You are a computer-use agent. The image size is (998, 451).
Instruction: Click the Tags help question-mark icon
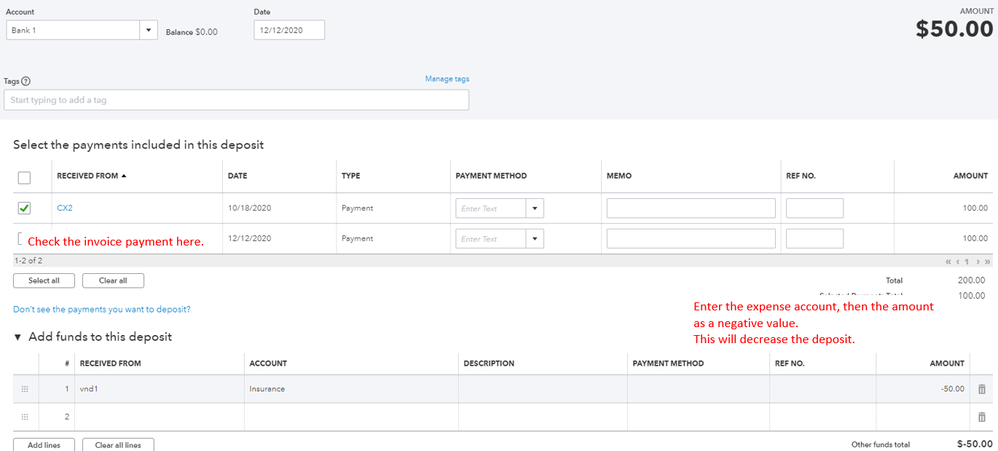point(26,81)
